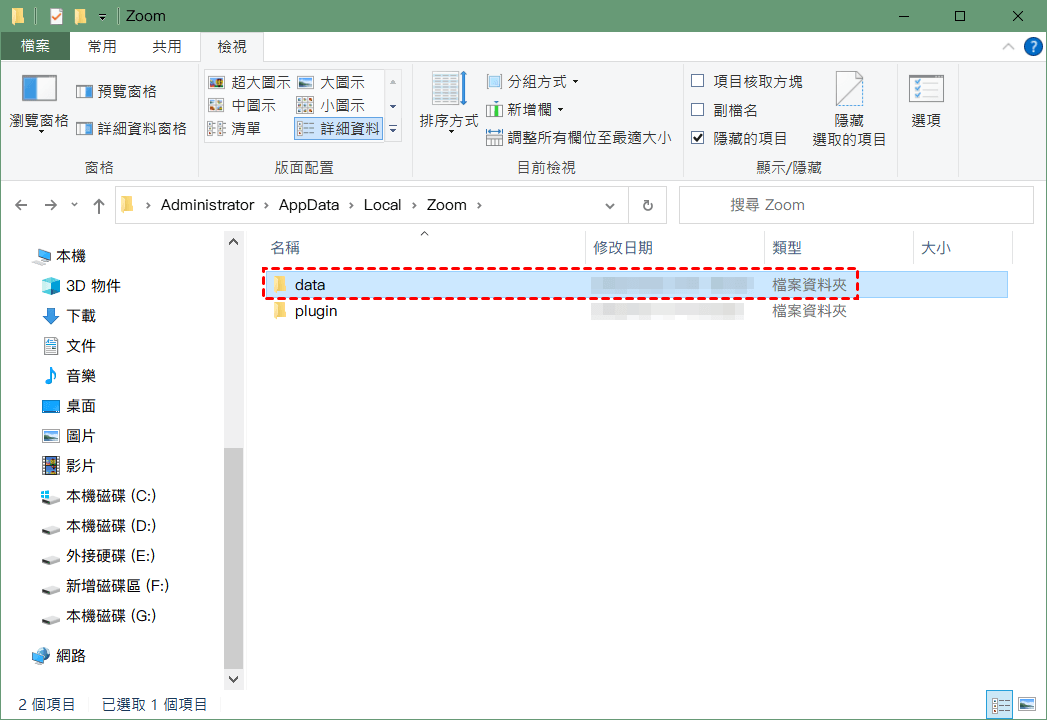Sort by the 類型 type column header
Image resolution: width=1047 pixels, height=720 pixels.
838,248
